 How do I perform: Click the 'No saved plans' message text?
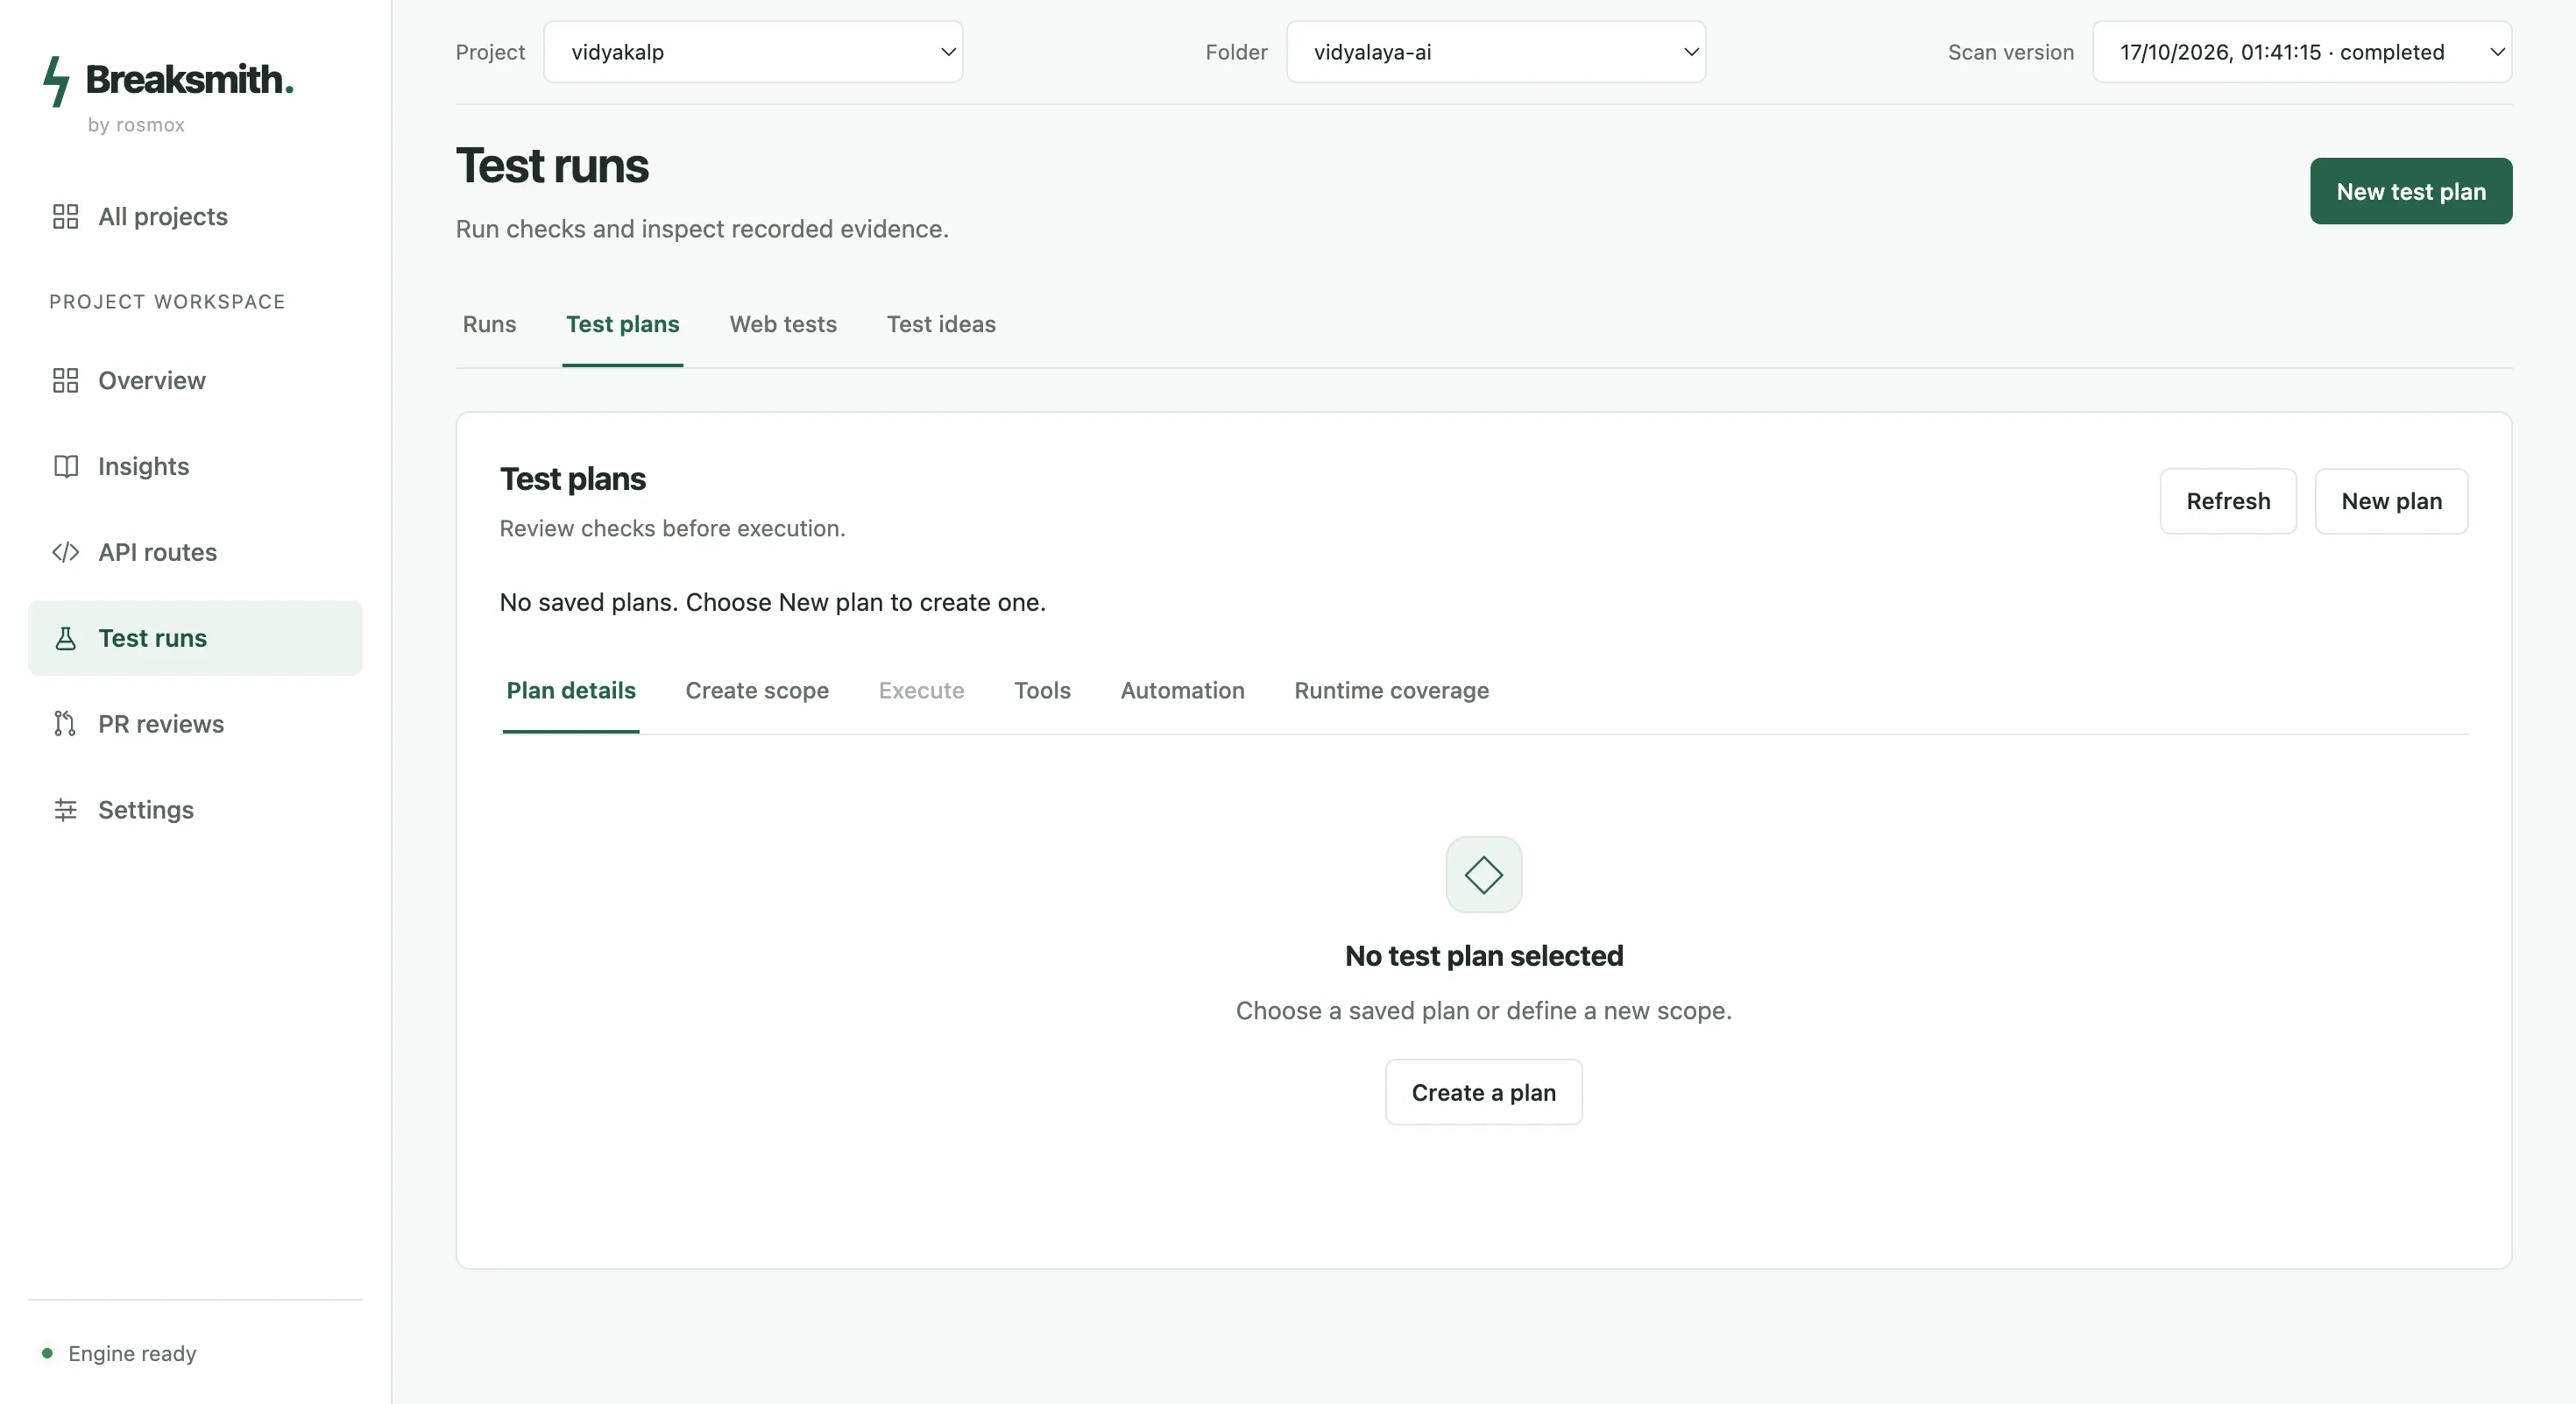click(x=772, y=603)
